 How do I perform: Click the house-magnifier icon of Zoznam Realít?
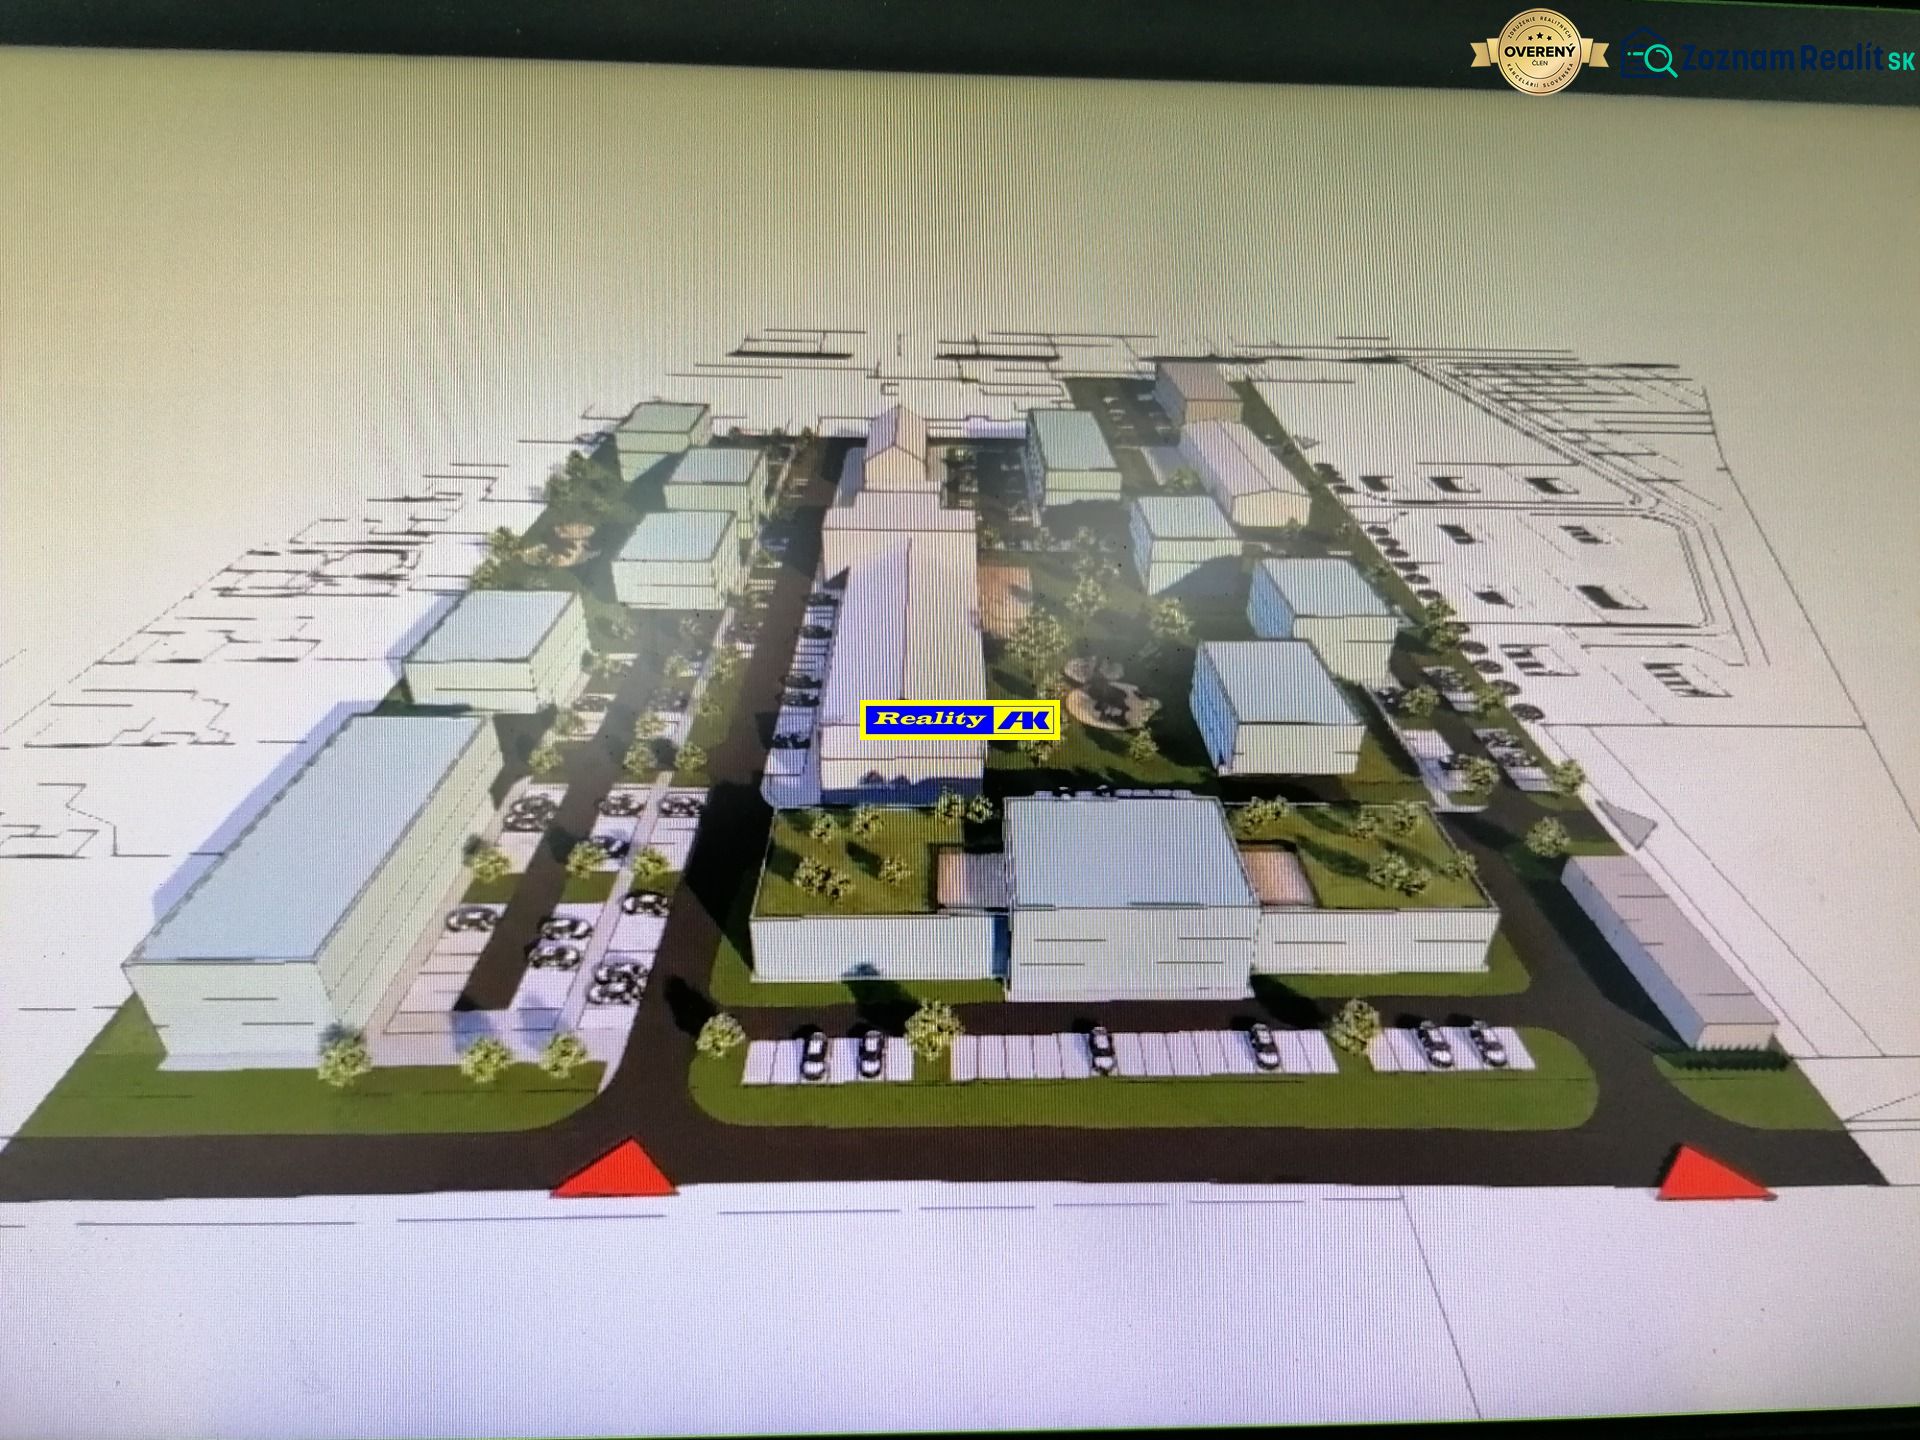click(1649, 54)
